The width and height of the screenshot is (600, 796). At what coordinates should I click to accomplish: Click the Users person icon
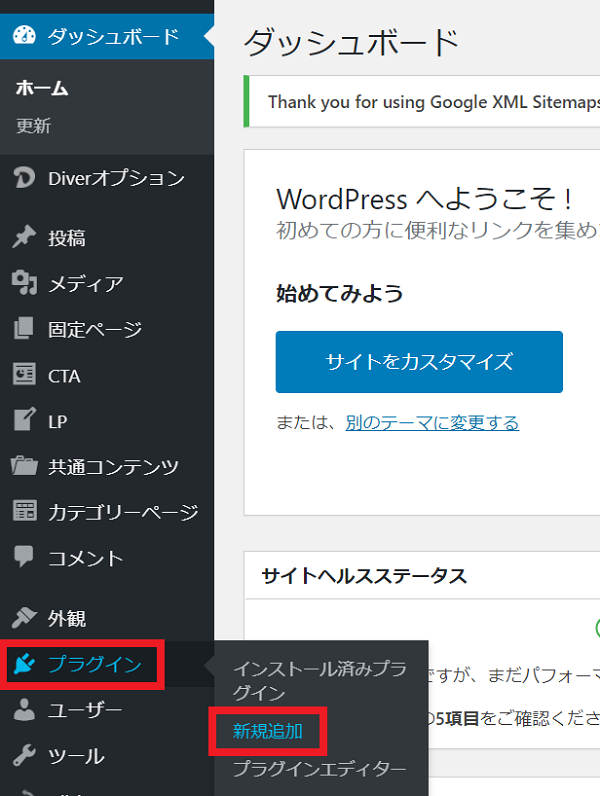click(24, 709)
